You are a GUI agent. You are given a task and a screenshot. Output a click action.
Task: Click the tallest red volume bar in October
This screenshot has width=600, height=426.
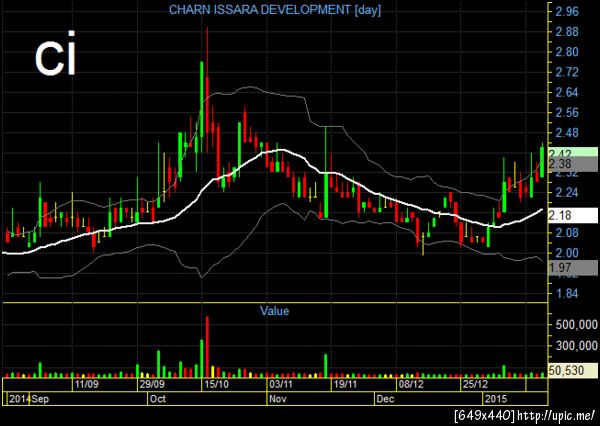pos(207,347)
